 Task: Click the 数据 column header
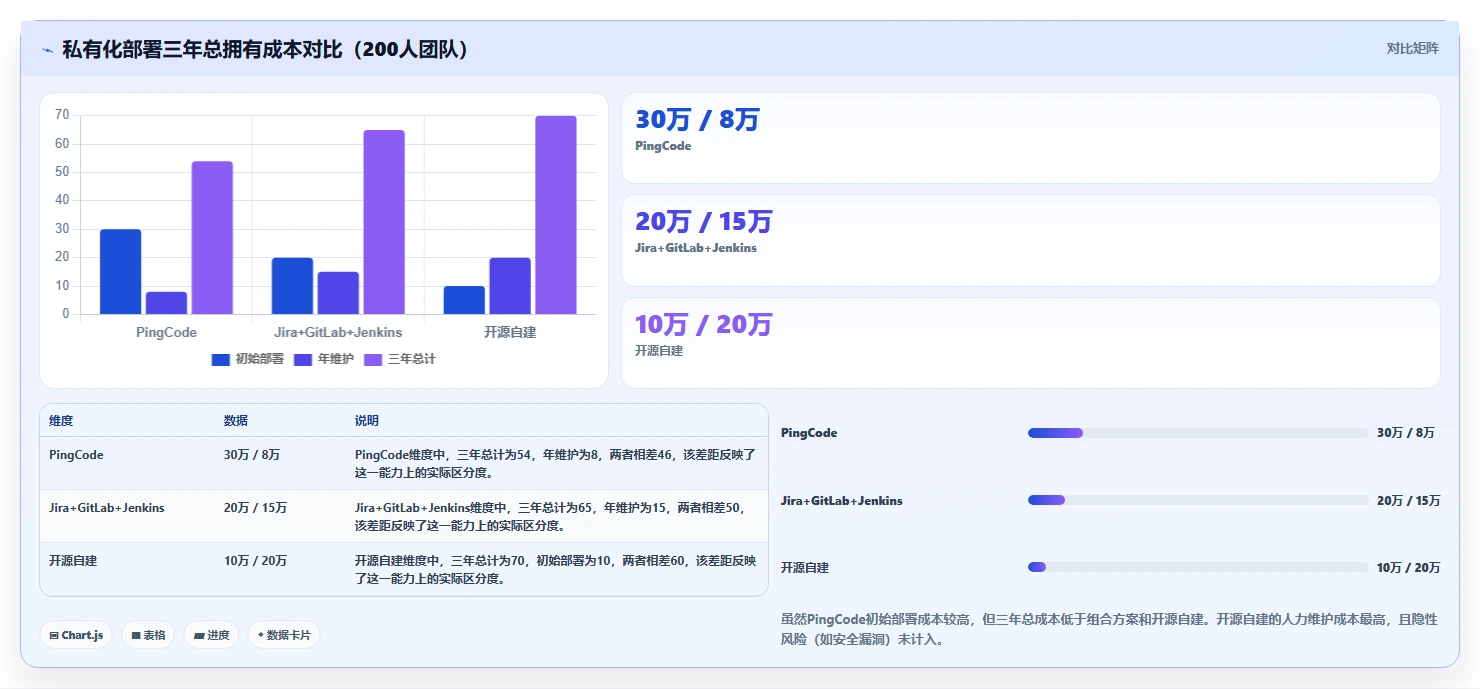tap(236, 421)
